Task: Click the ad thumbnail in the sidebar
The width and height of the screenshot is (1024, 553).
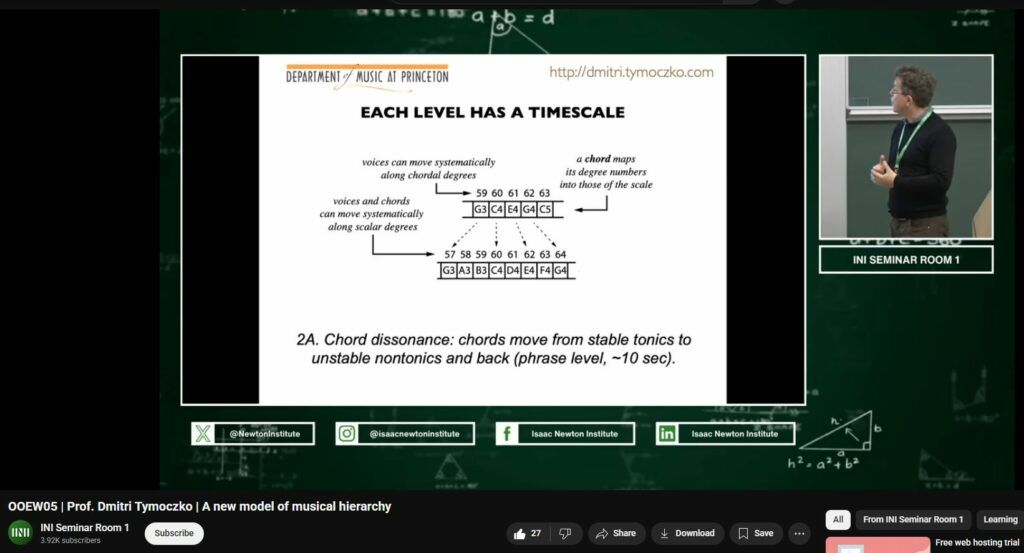Action: (877, 545)
